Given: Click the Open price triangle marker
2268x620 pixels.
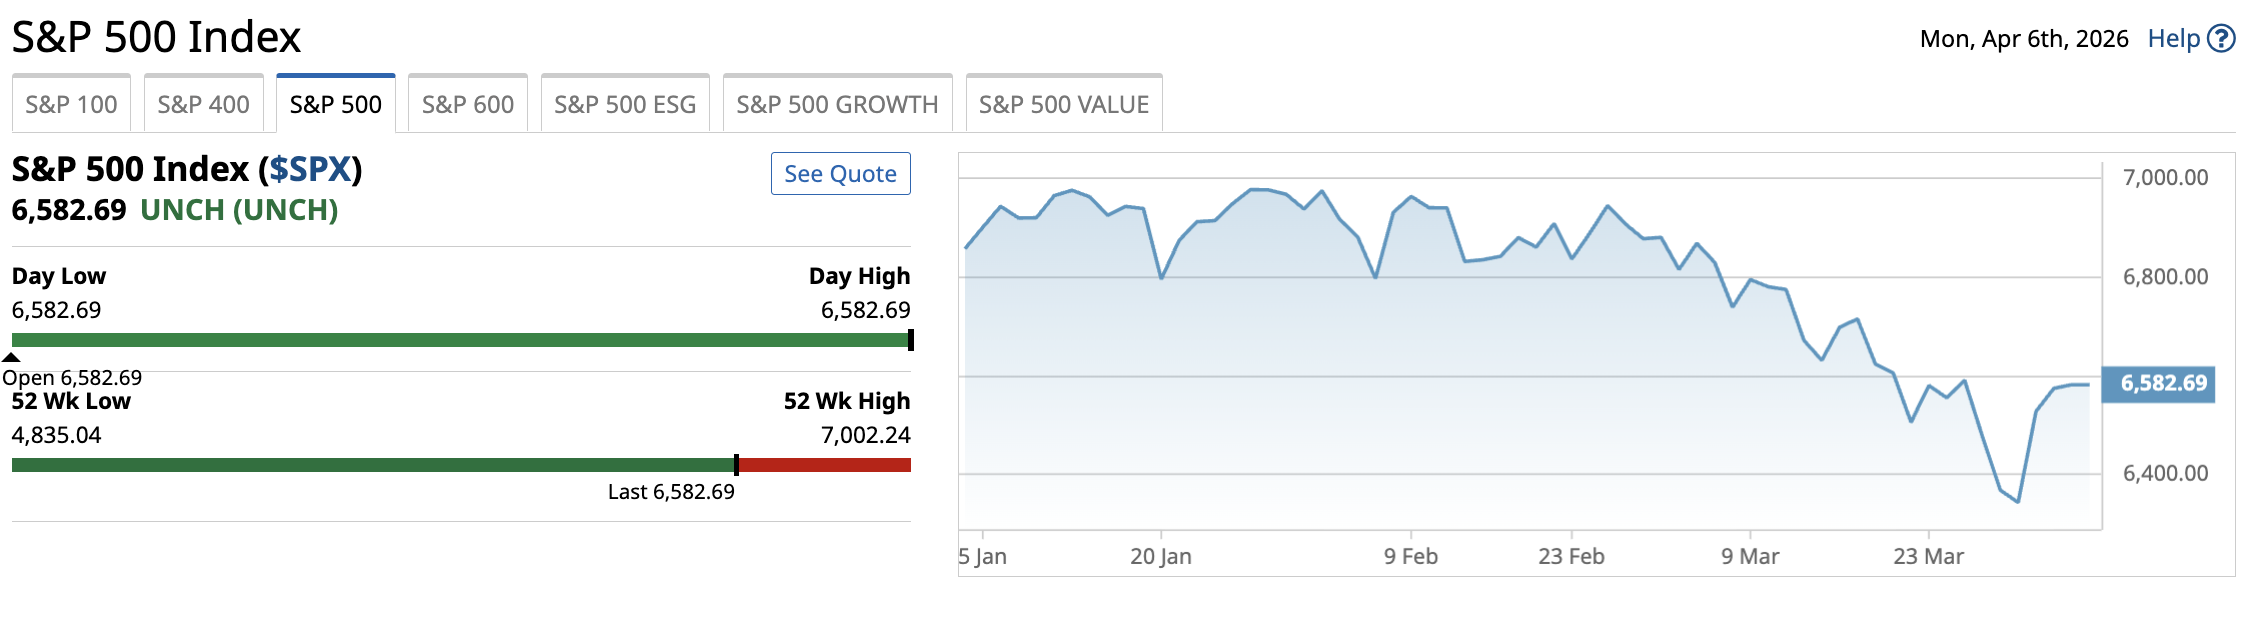Looking at the screenshot, I should coord(11,357).
